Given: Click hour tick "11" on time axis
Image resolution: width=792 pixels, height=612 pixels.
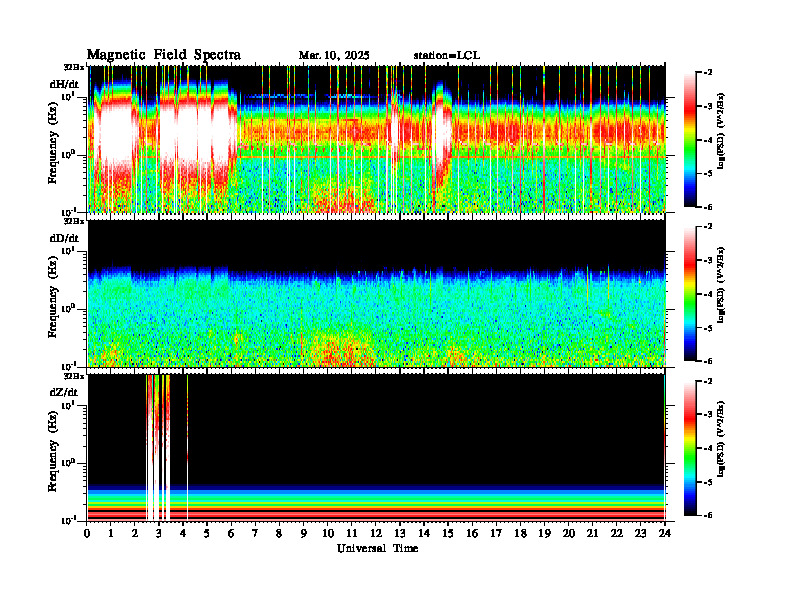Looking at the screenshot, I should pos(352,534).
